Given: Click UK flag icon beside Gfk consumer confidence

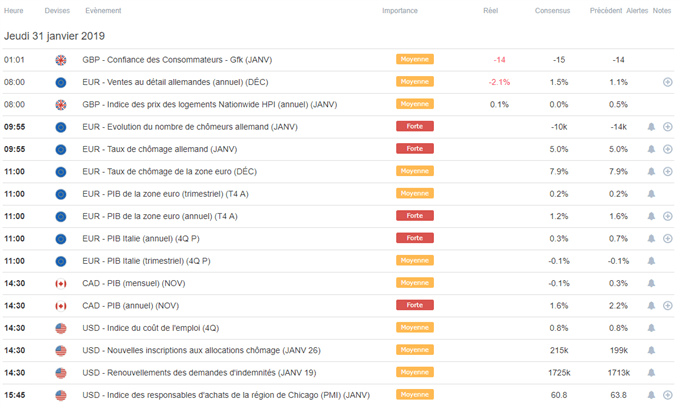Looking at the screenshot, I should coord(61,60).
